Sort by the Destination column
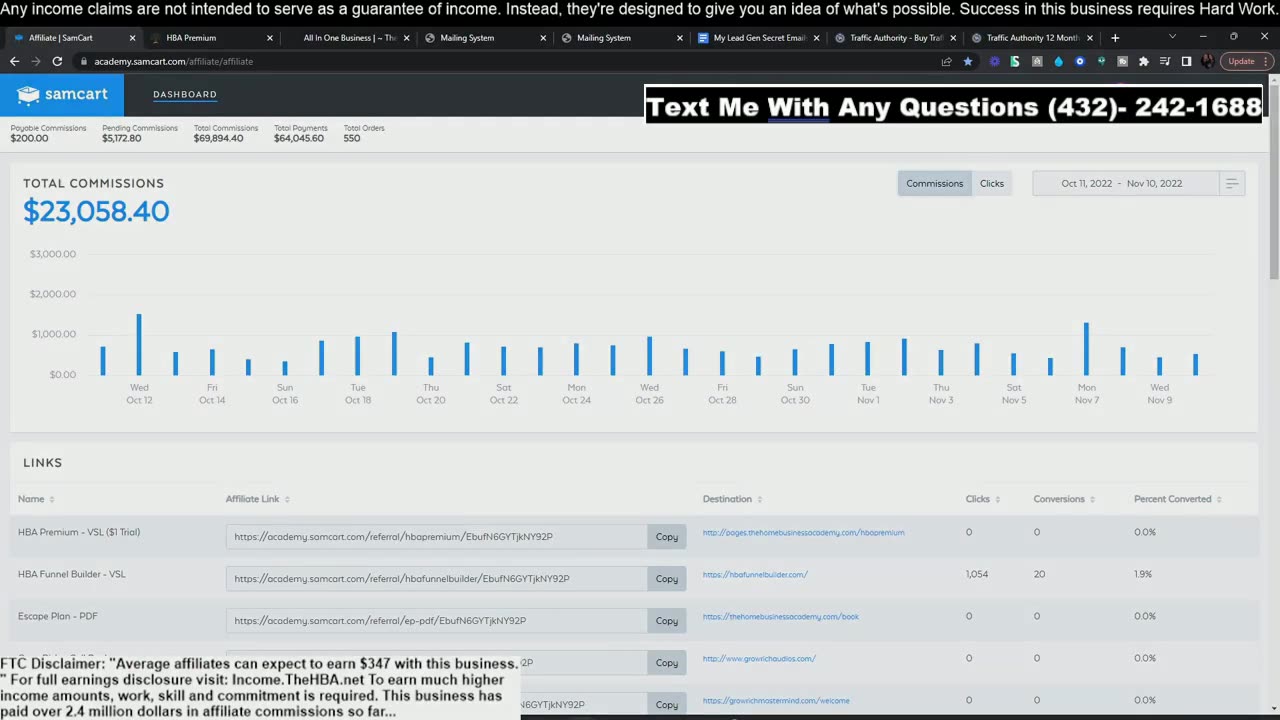Screen dimensions: 1280x720 733,499
